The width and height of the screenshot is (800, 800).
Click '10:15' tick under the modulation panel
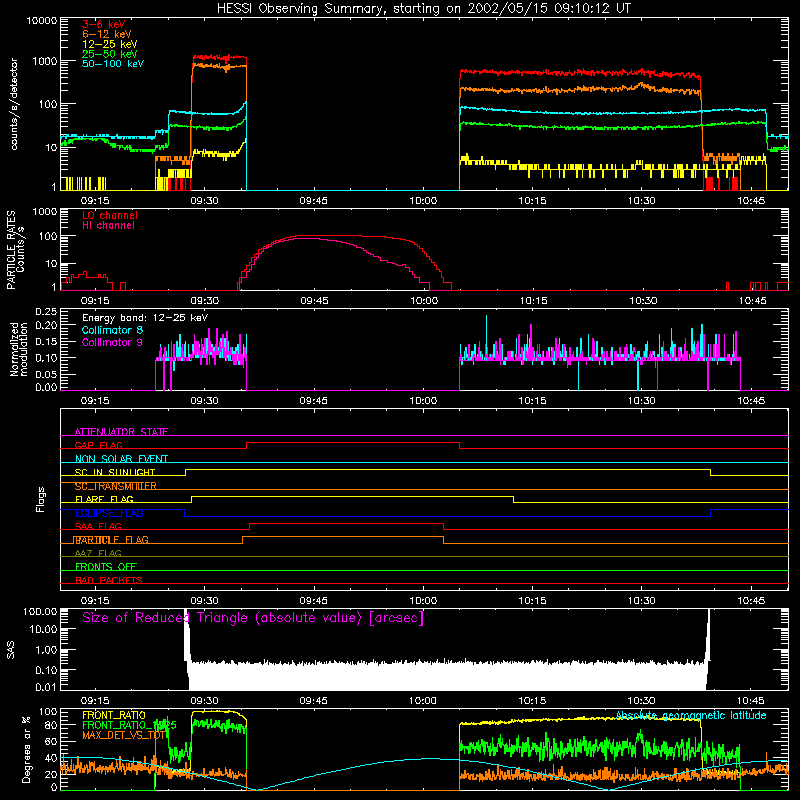coord(532,401)
